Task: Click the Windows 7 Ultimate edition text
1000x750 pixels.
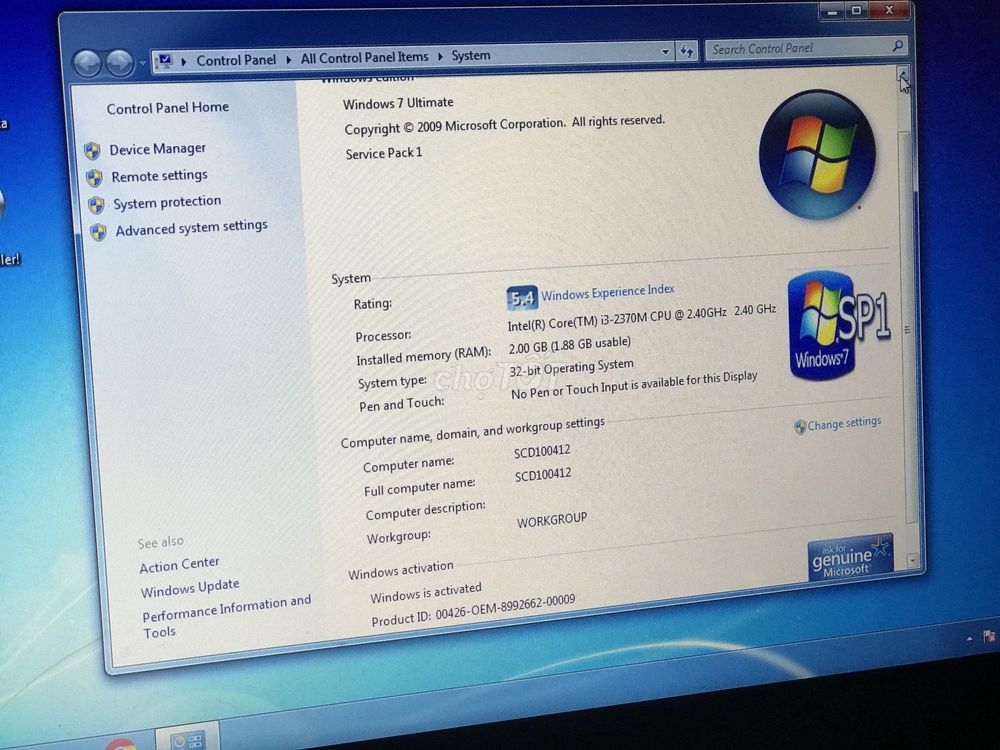Action: [x=398, y=103]
